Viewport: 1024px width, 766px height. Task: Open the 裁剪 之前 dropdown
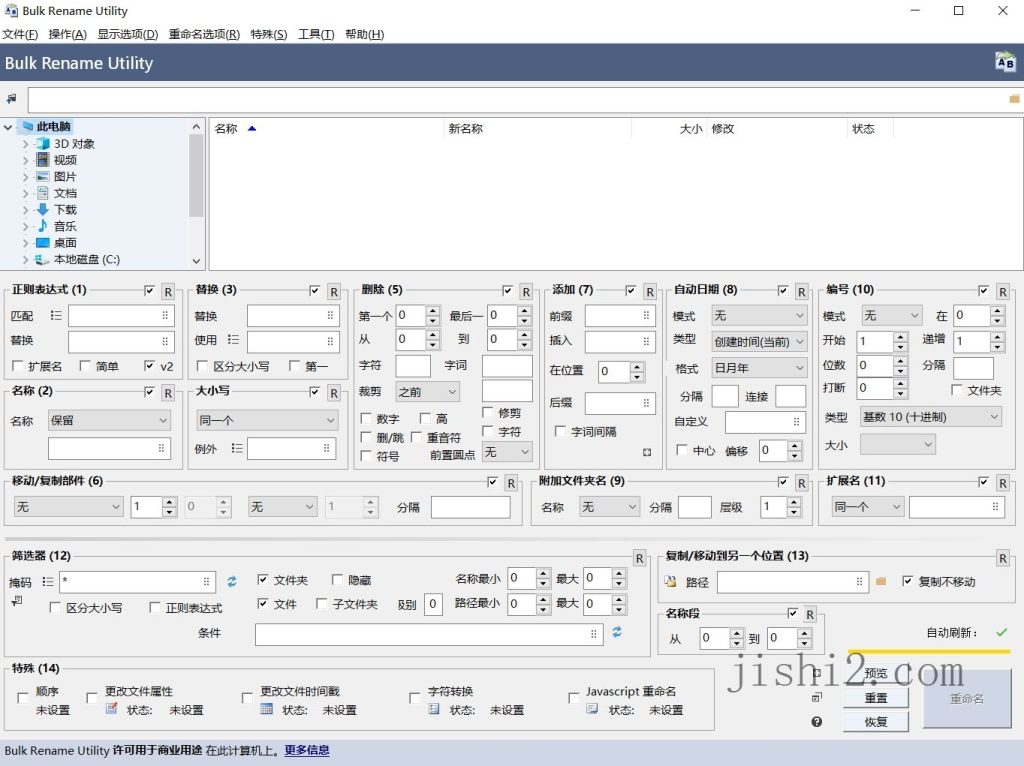click(428, 392)
